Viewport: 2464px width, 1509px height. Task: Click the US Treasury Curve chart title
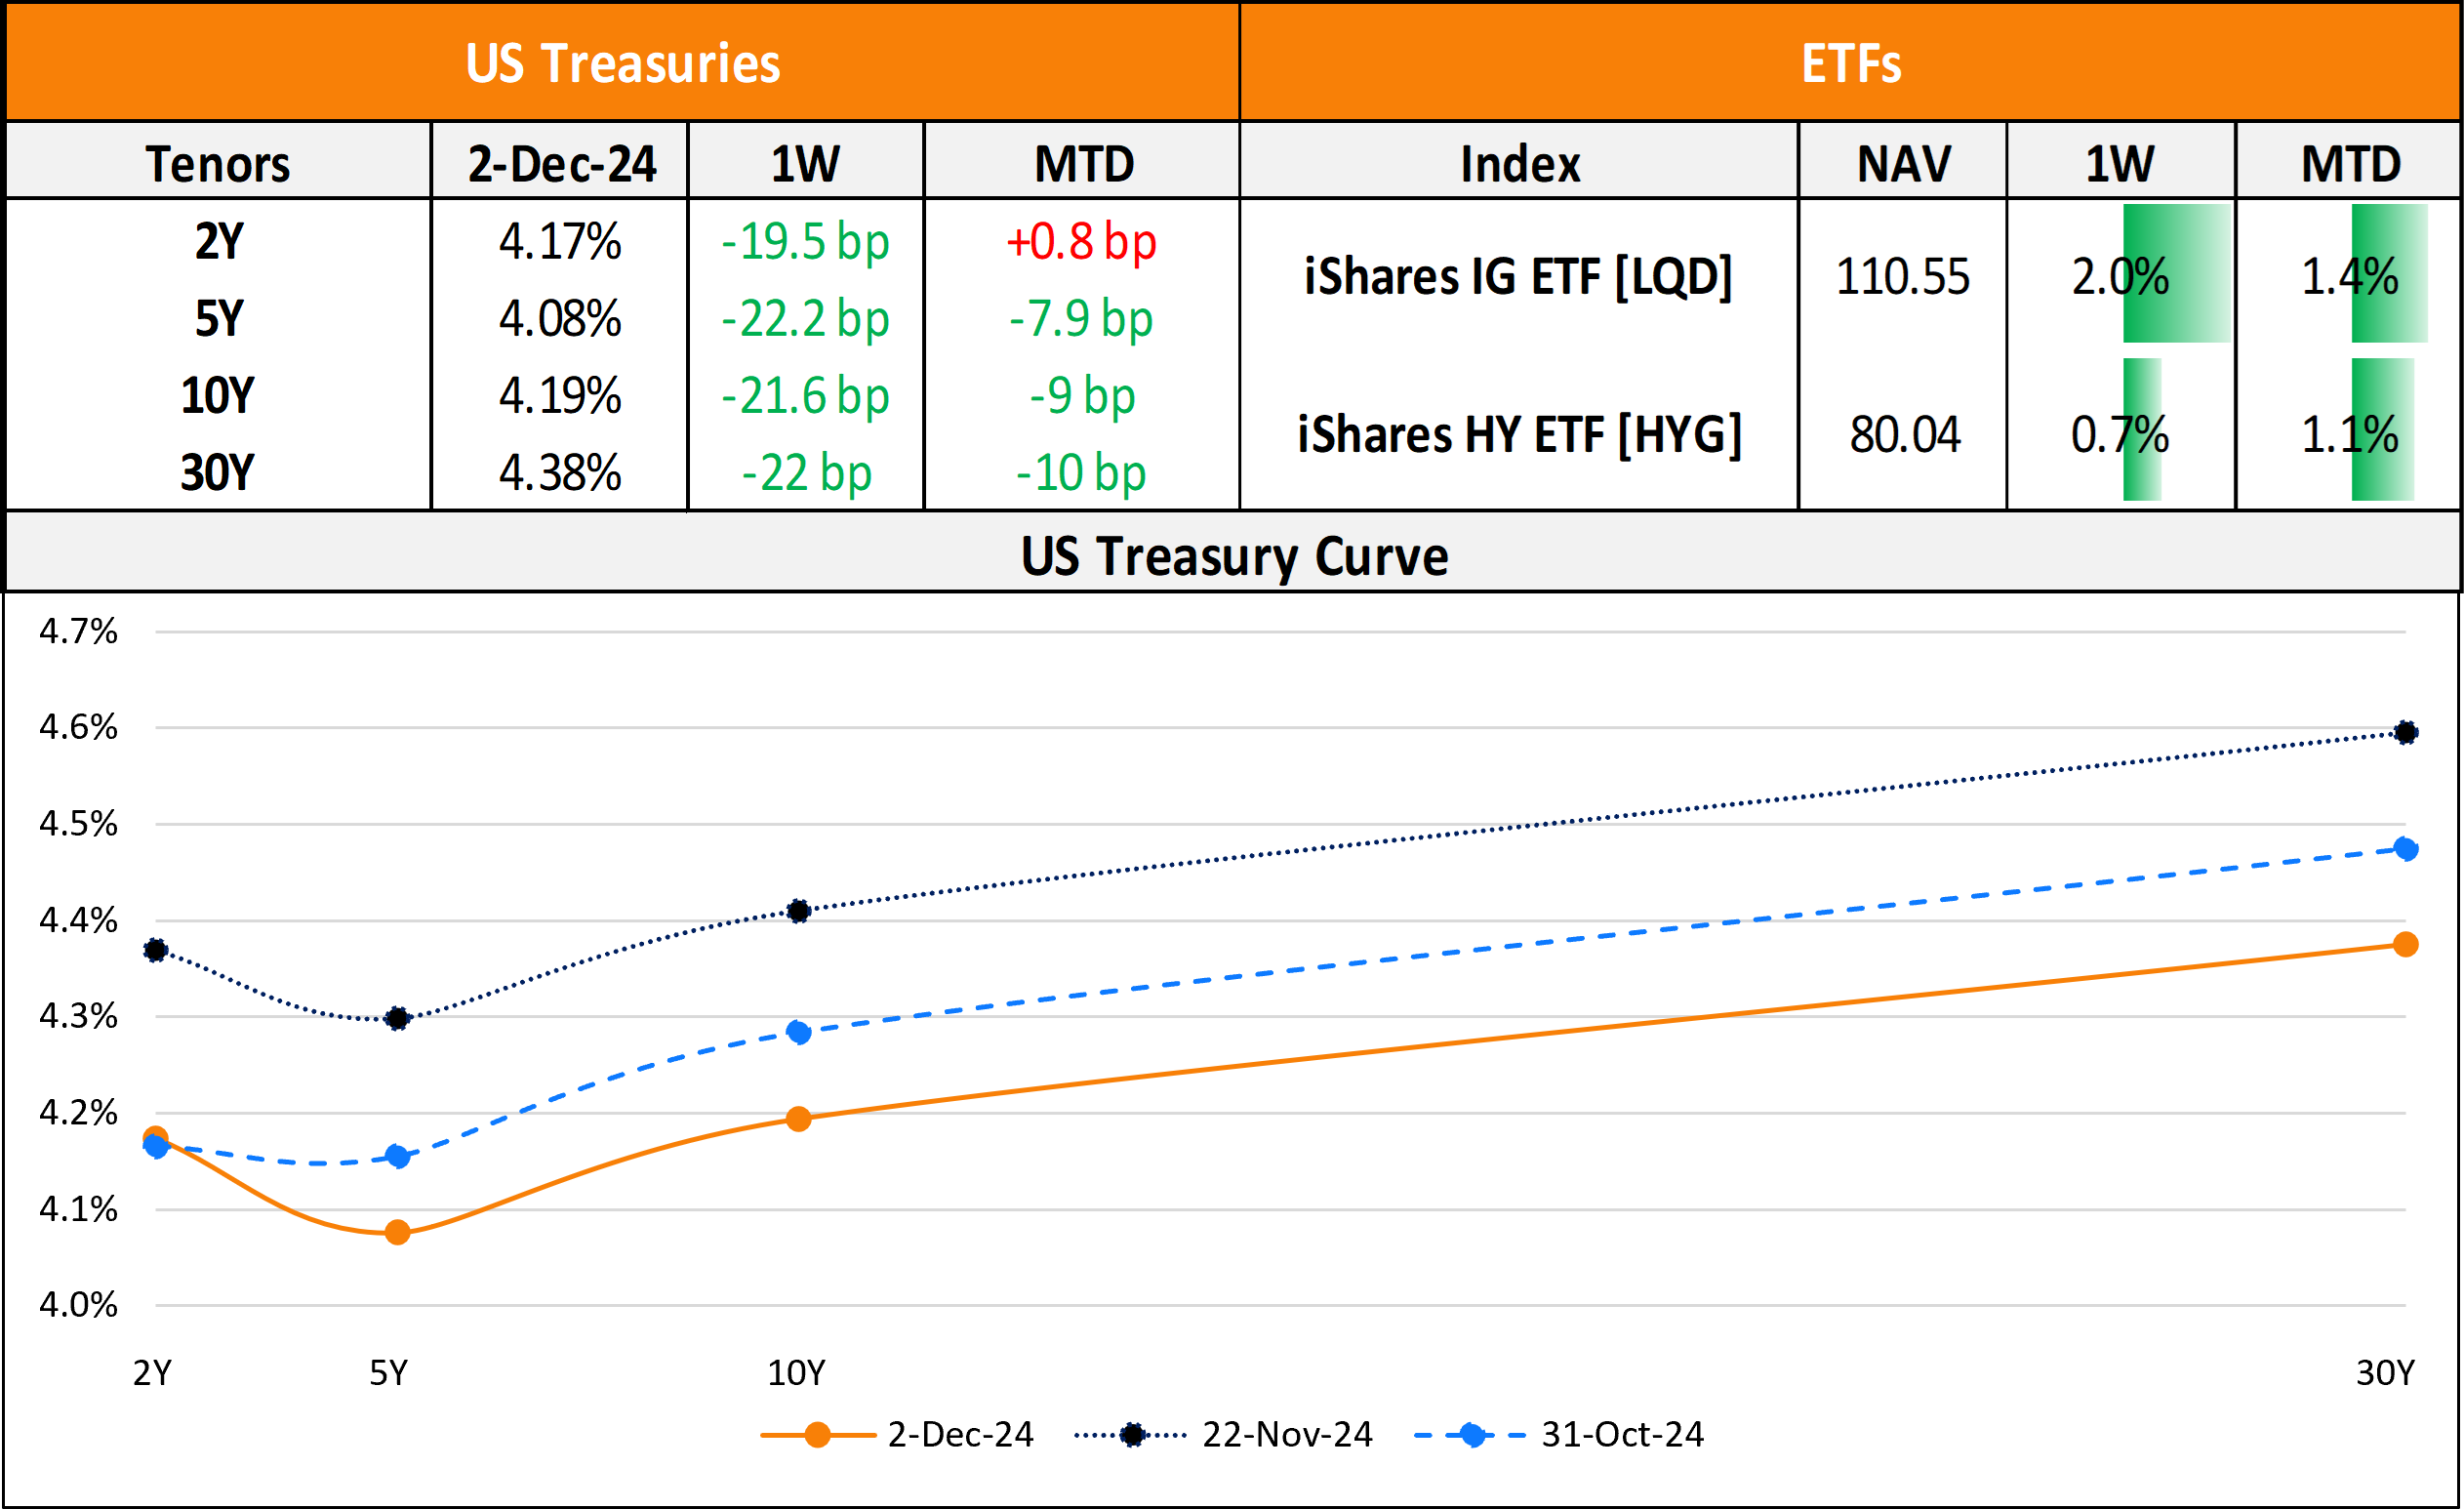(1233, 555)
